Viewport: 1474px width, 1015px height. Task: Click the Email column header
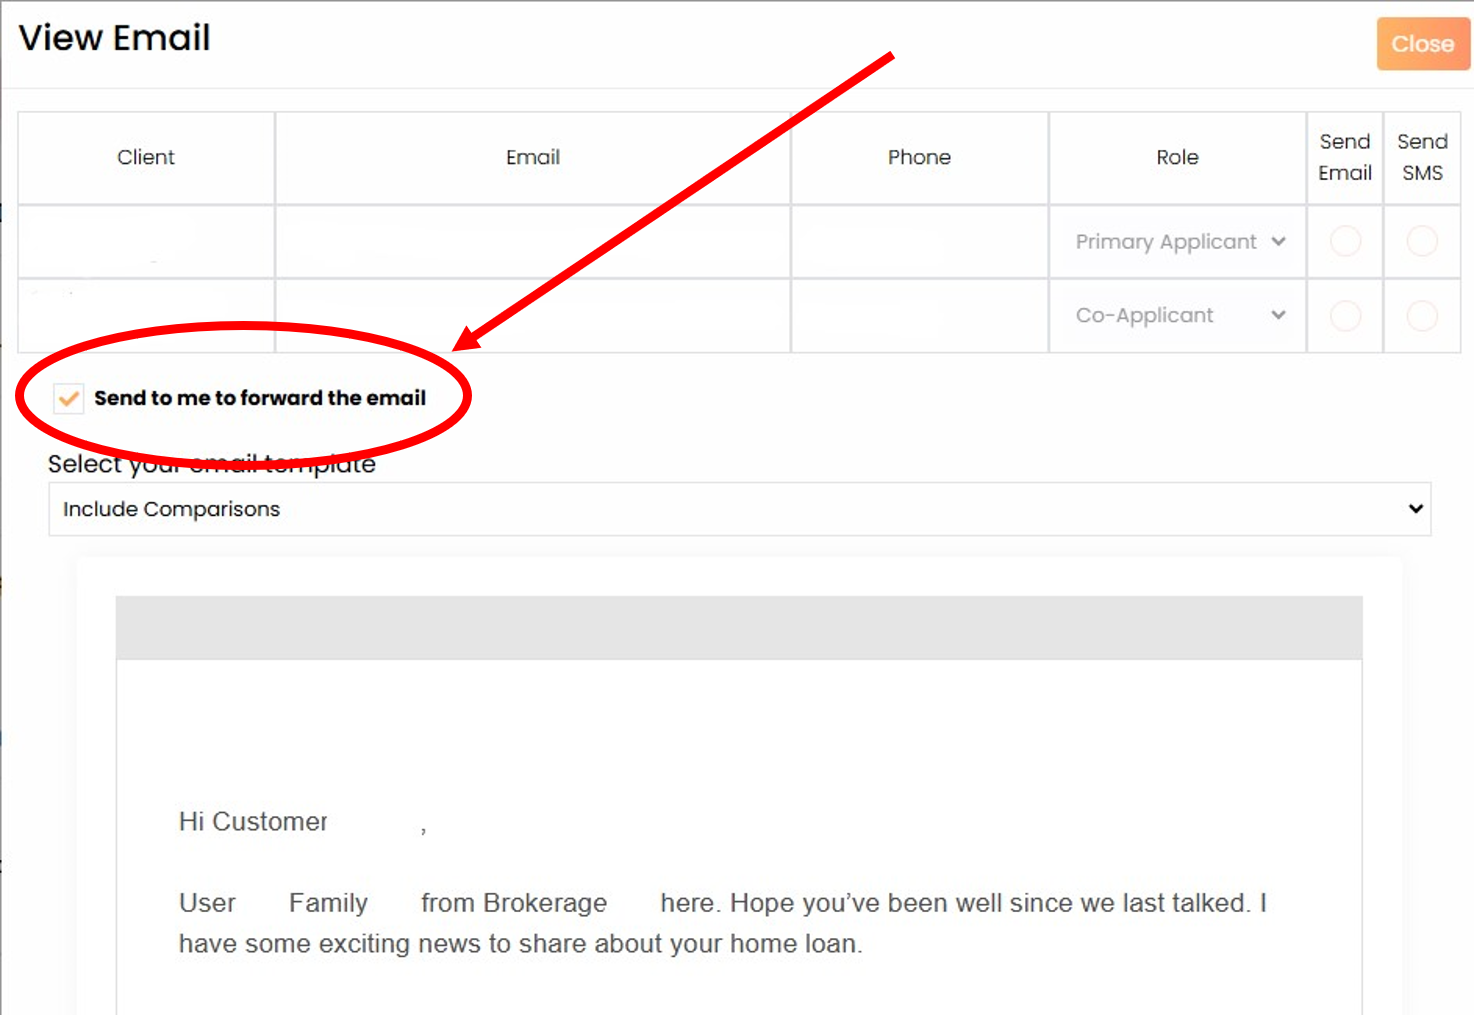click(x=532, y=157)
